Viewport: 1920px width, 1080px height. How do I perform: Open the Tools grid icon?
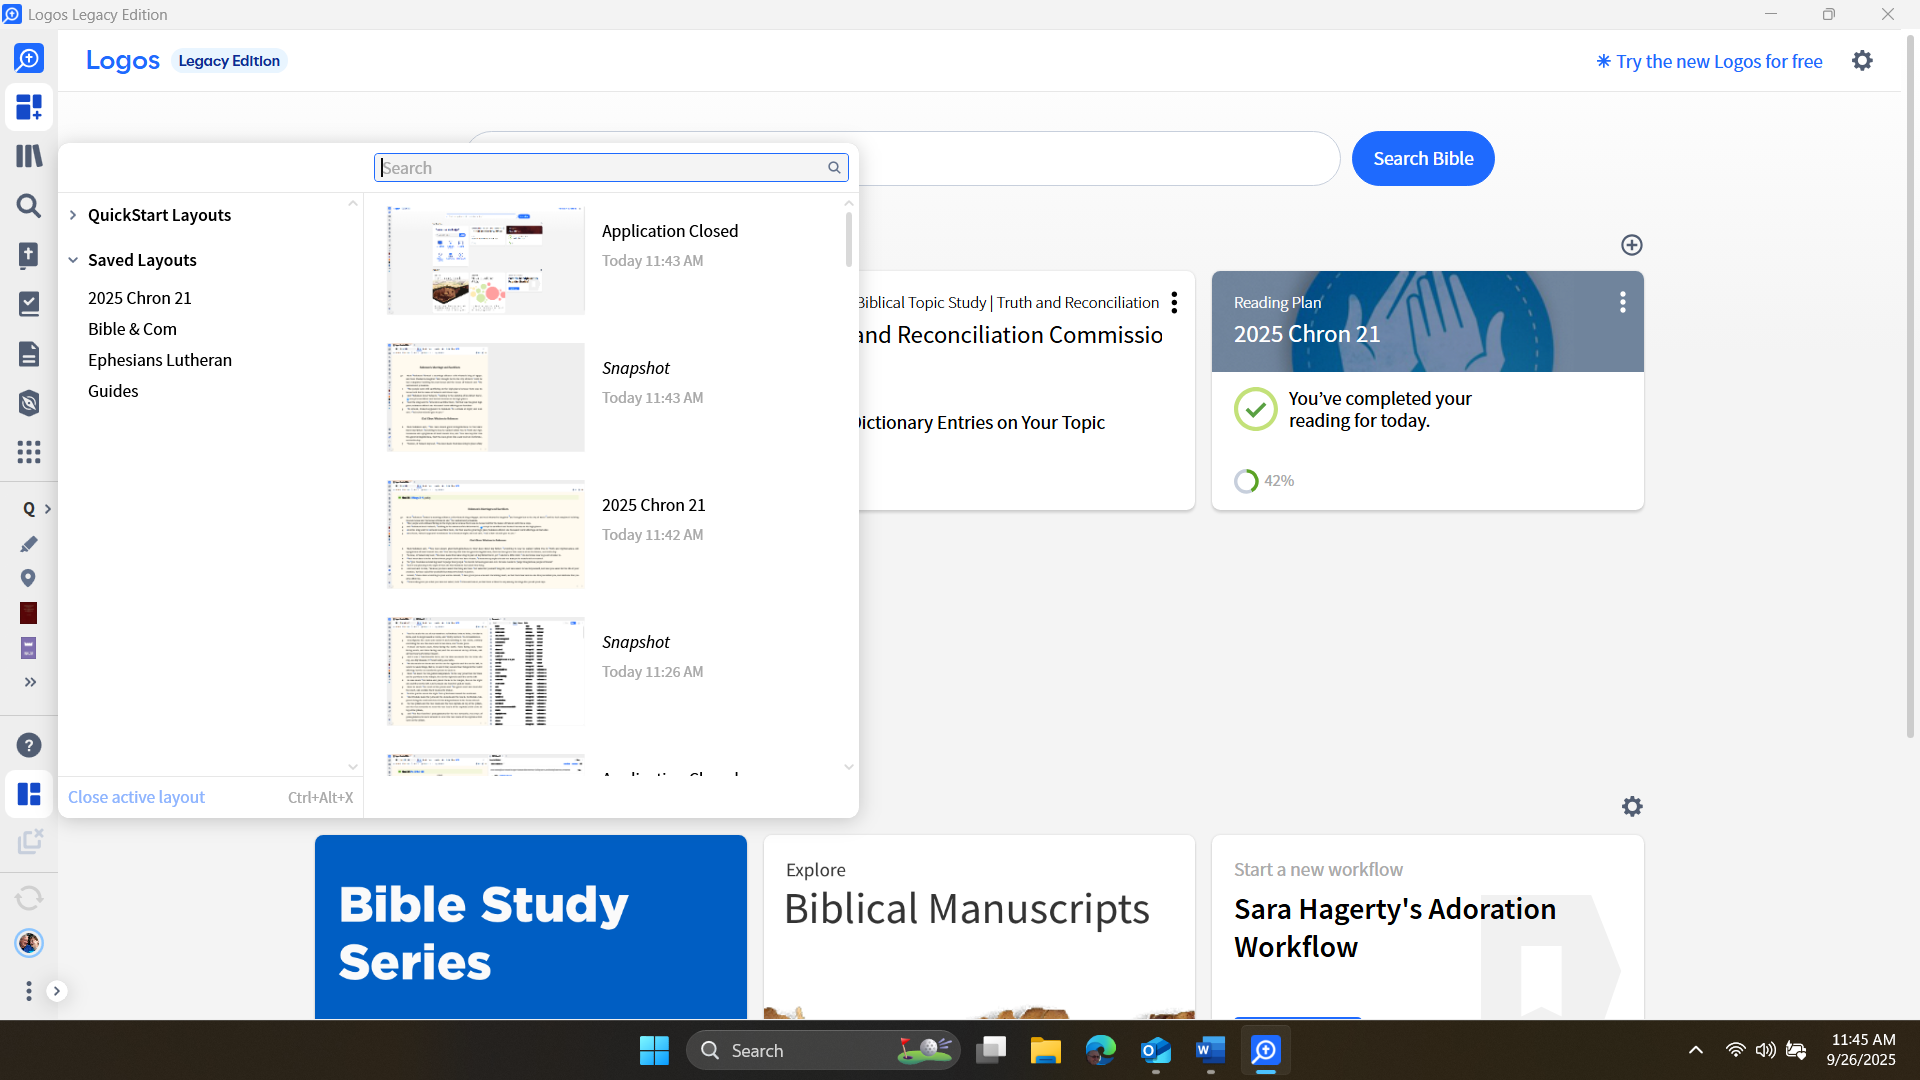(x=29, y=452)
